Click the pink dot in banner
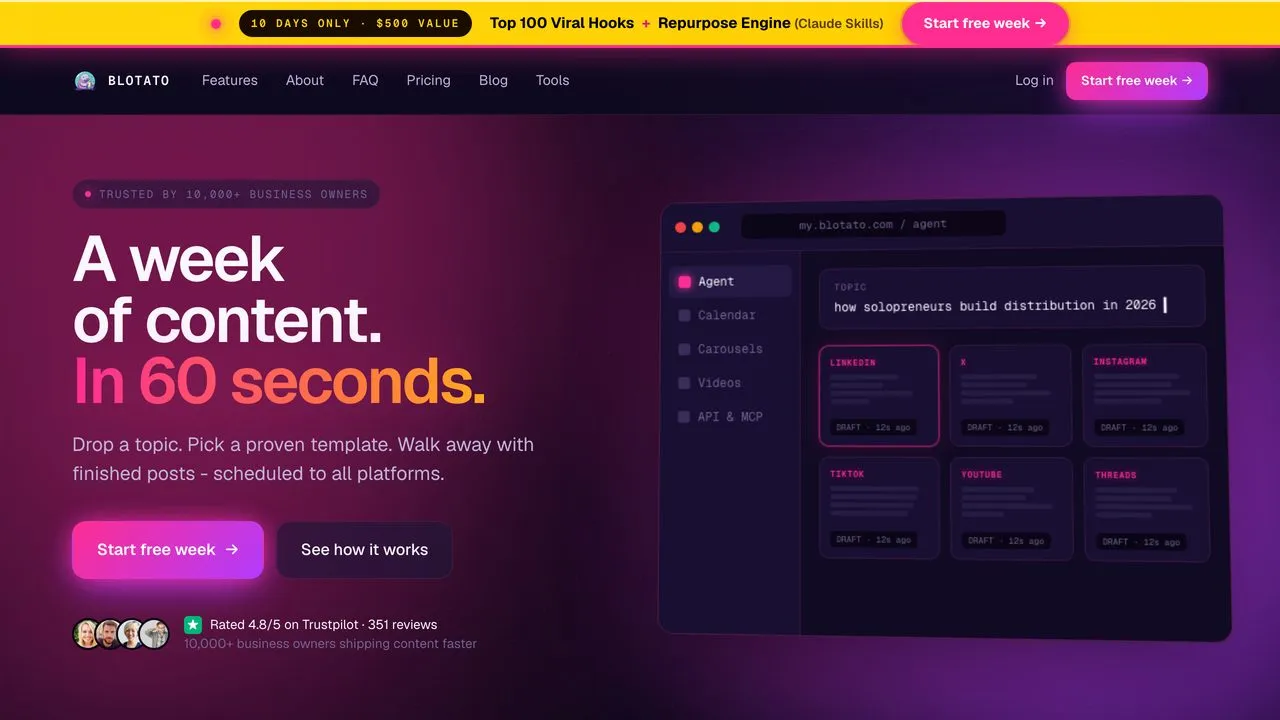 pos(216,24)
